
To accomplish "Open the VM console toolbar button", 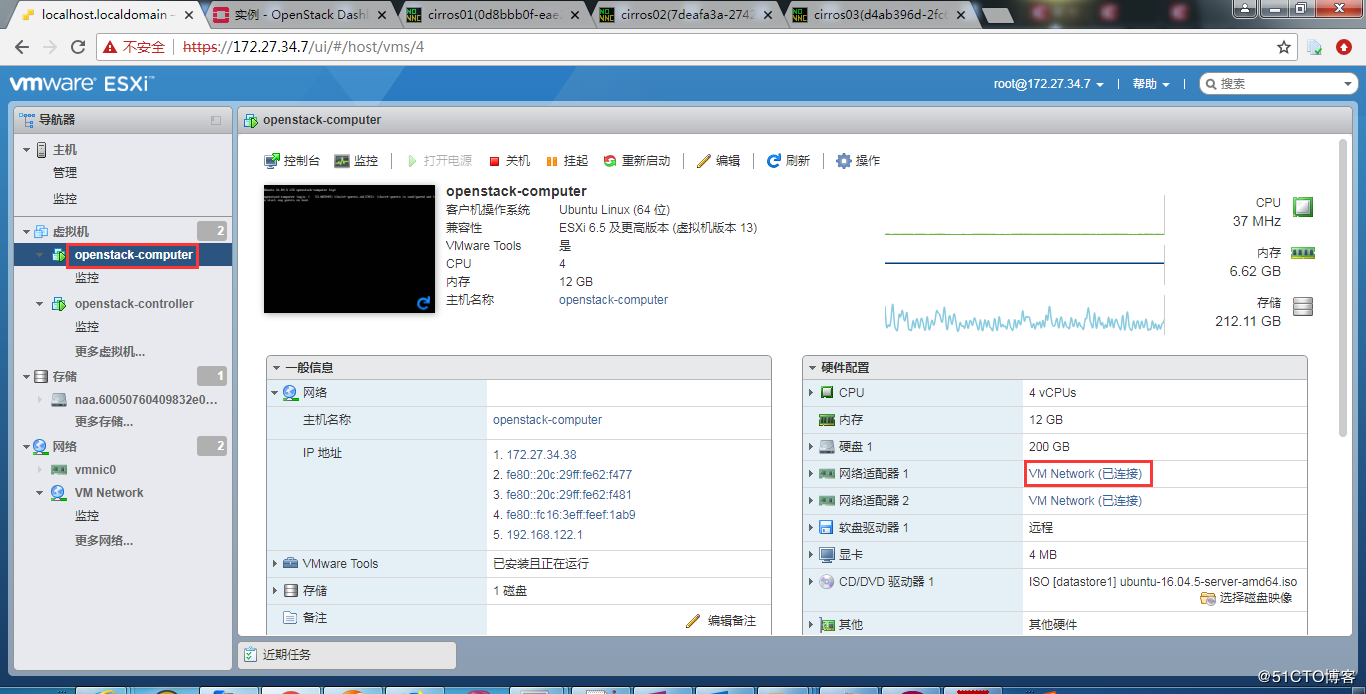I will (291, 161).
